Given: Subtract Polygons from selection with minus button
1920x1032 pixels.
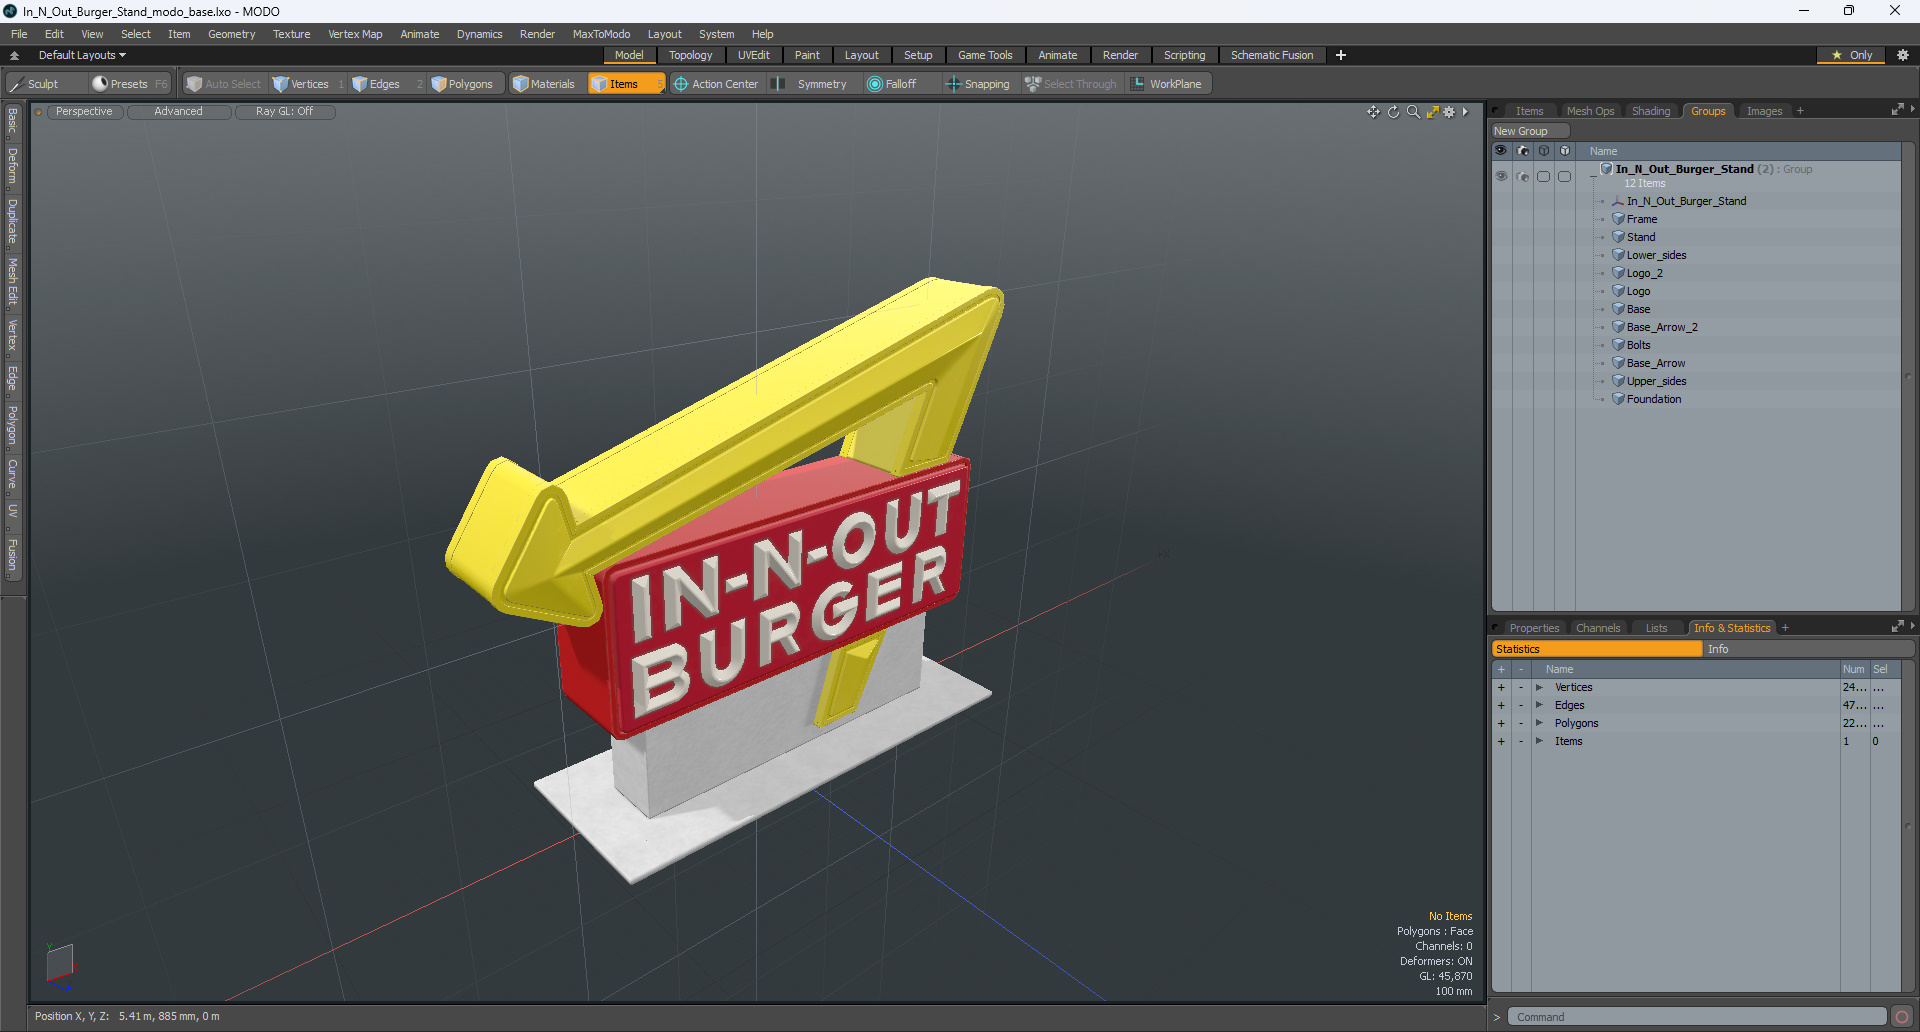Looking at the screenshot, I should point(1521,723).
